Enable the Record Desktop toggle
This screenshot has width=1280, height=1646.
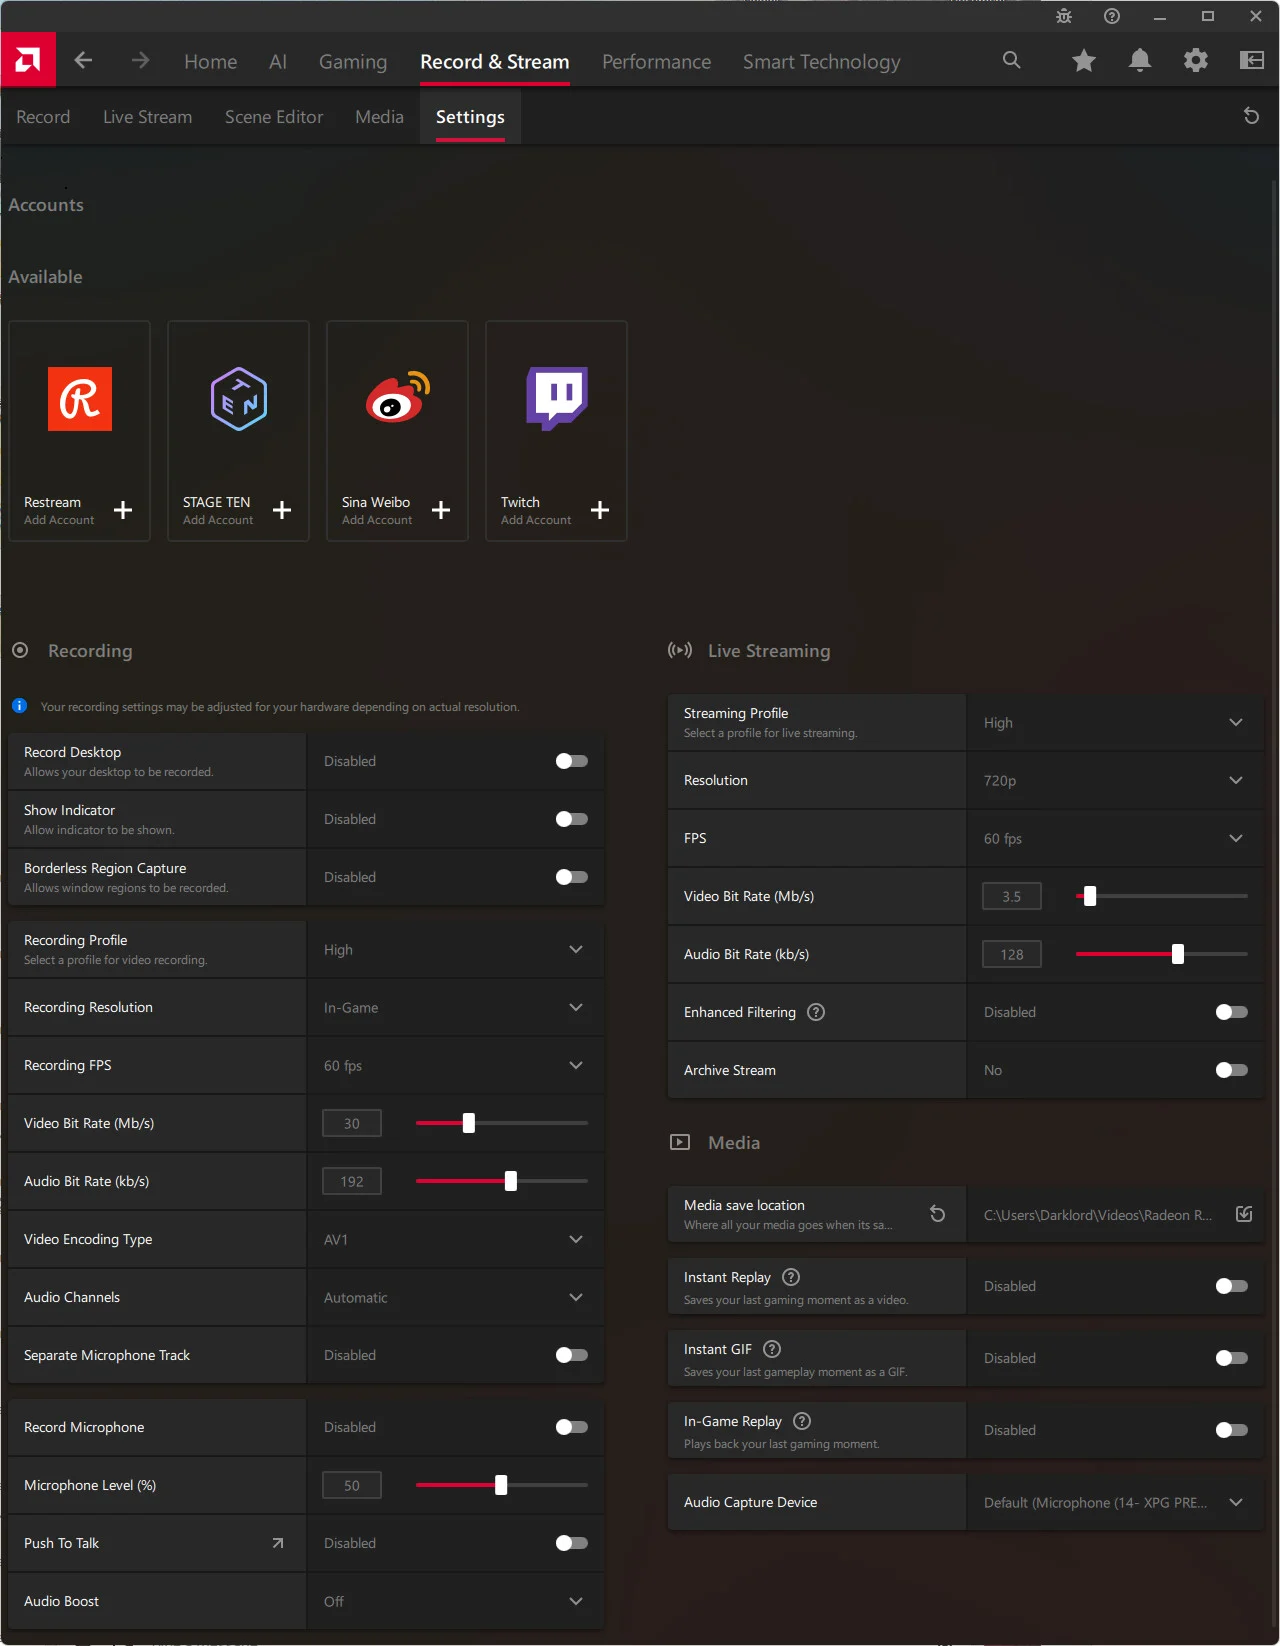point(571,761)
